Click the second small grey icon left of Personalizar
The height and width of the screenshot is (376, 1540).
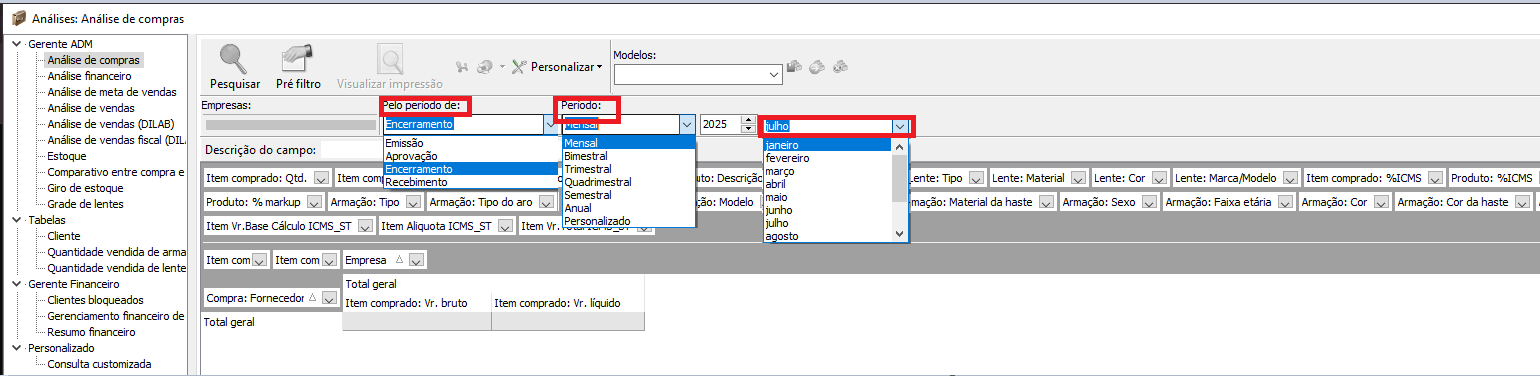coord(484,67)
